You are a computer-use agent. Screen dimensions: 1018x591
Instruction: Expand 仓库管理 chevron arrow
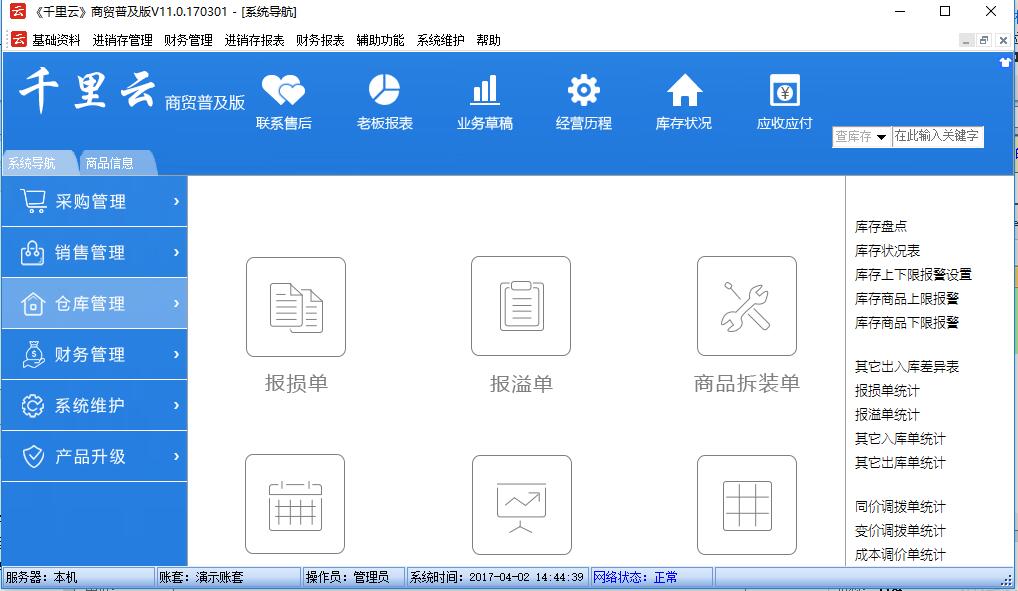coord(176,303)
